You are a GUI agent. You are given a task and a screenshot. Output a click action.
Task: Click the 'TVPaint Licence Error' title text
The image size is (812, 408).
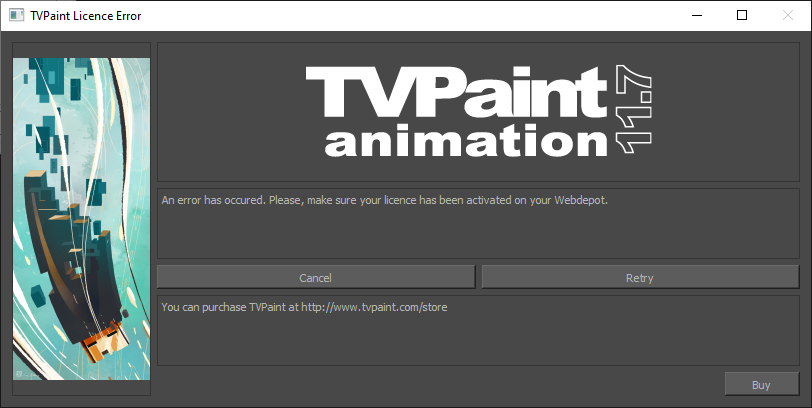pyautogui.click(x=86, y=16)
